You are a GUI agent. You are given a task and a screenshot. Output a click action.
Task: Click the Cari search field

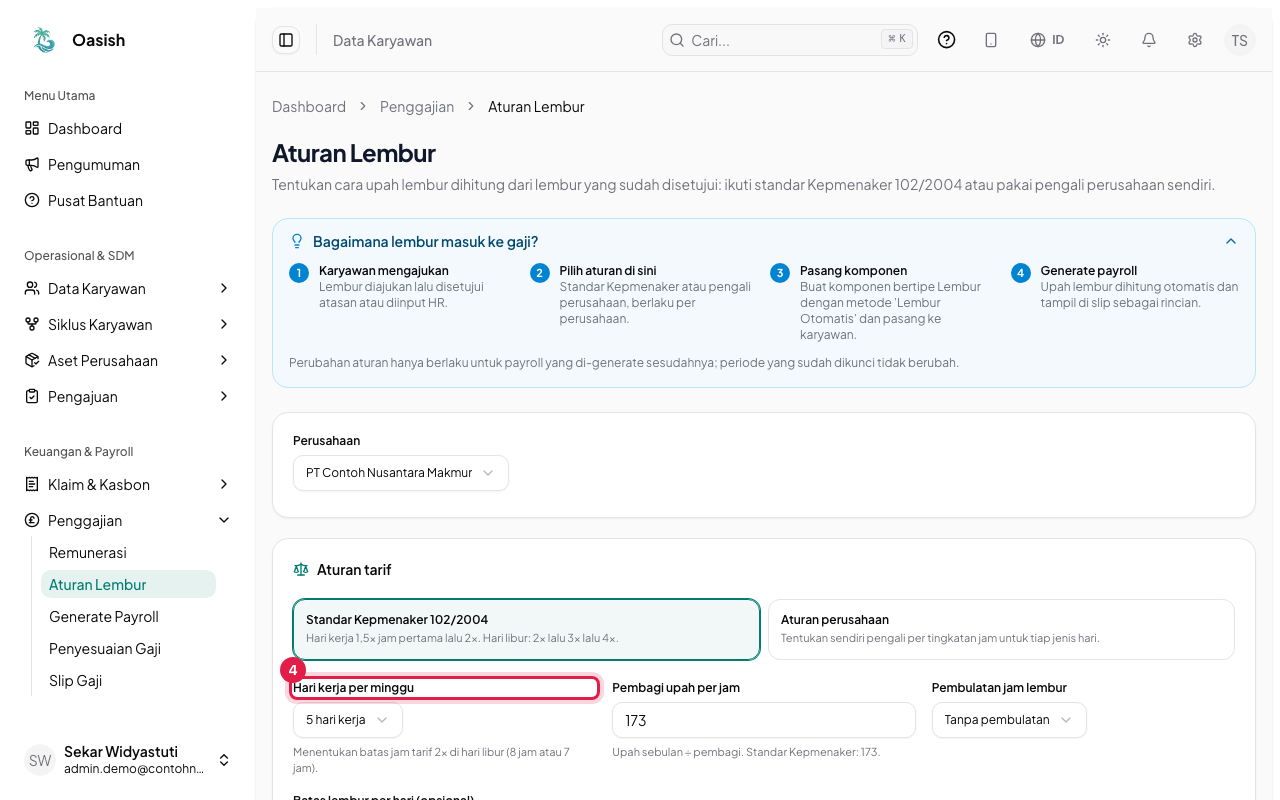[790, 40]
